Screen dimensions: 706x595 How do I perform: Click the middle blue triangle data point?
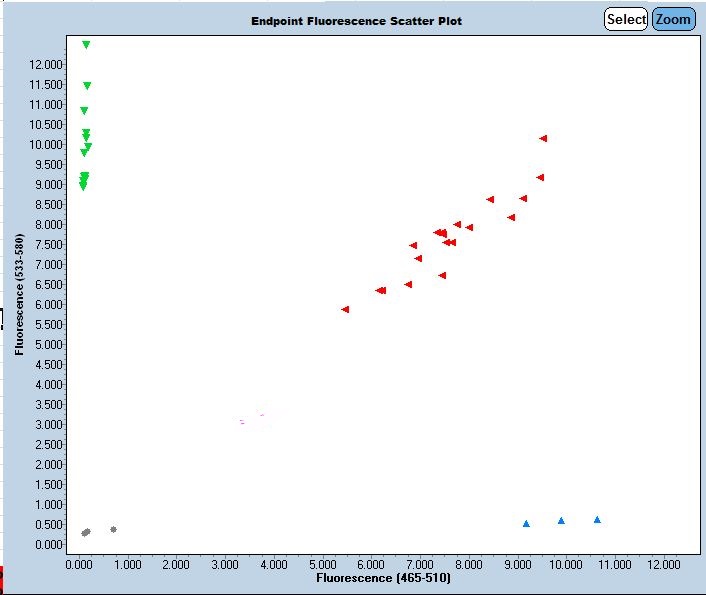click(x=561, y=520)
